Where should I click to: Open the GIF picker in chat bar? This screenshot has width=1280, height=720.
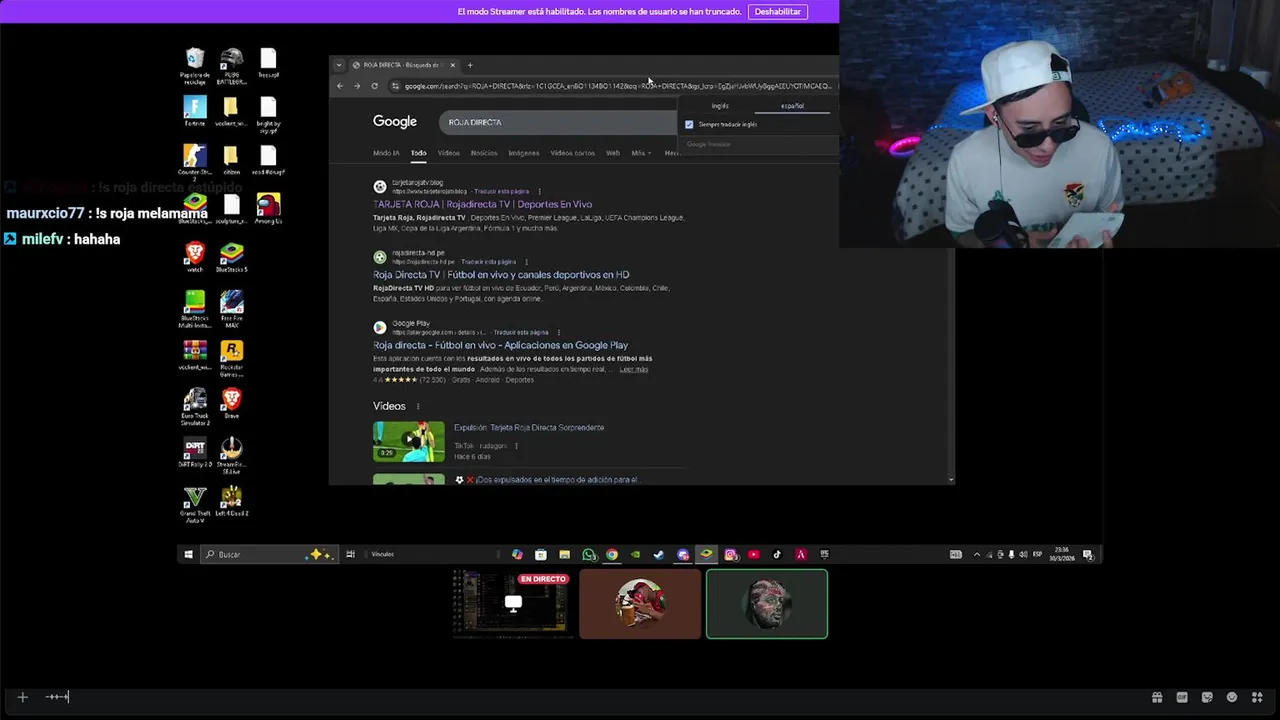coord(1182,697)
